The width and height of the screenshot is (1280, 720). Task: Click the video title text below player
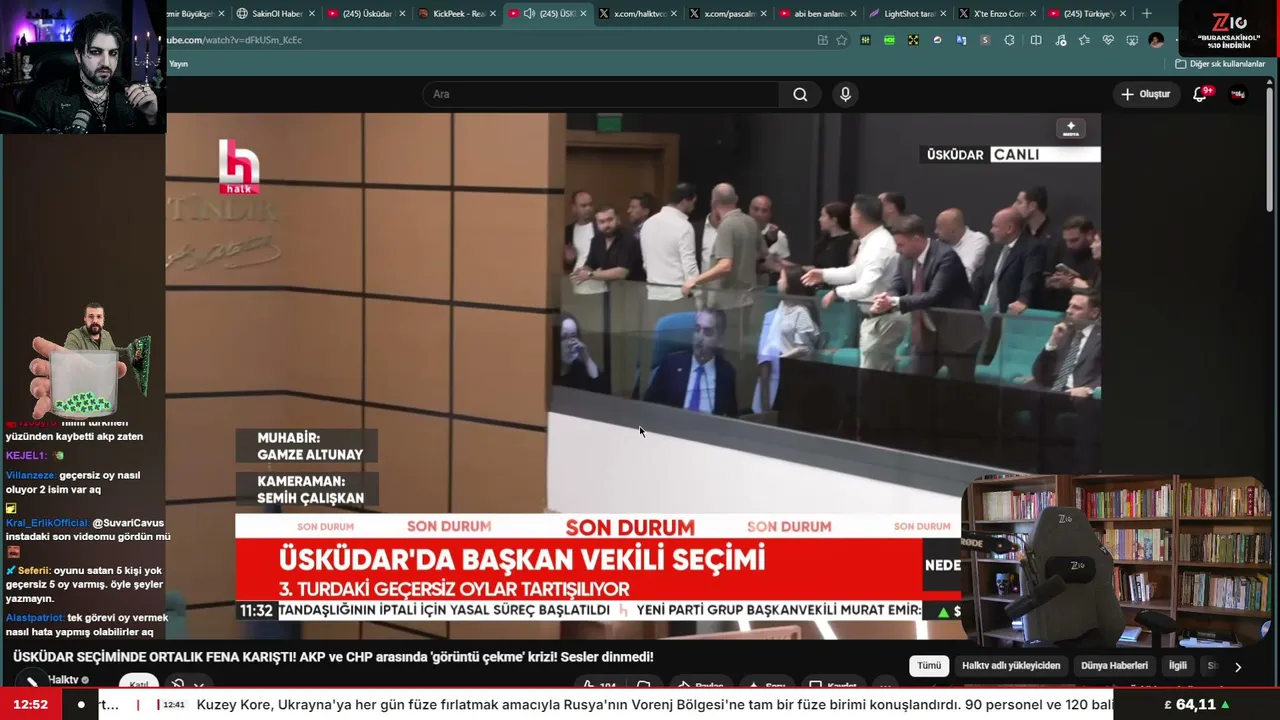(333, 657)
